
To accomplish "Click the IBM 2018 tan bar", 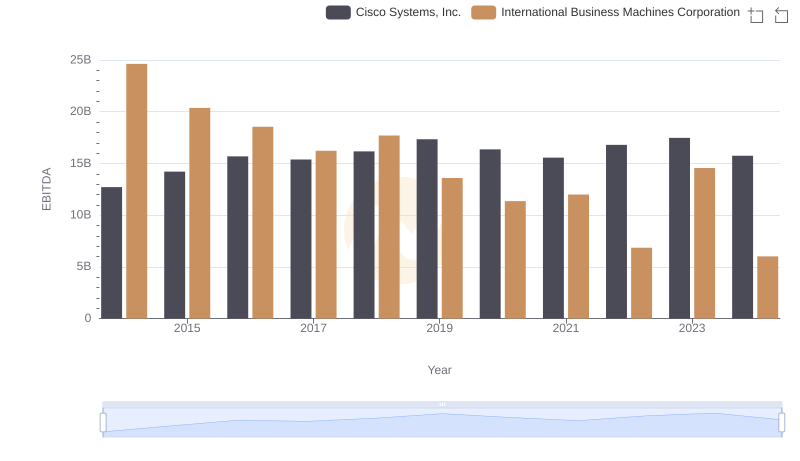I will tap(389, 227).
